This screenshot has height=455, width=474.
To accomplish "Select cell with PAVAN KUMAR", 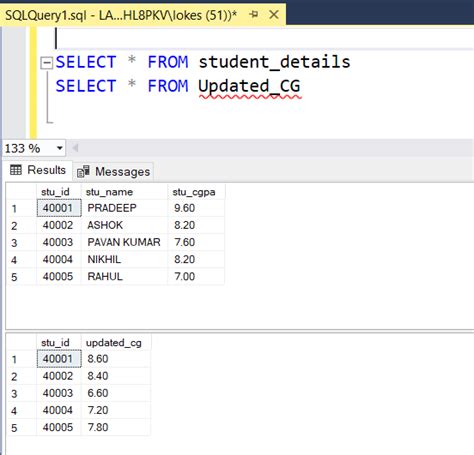I will pyautogui.click(x=124, y=242).
